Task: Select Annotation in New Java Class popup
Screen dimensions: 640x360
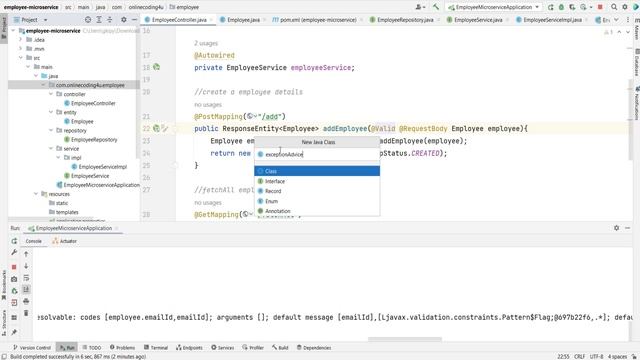Action: 317,211
